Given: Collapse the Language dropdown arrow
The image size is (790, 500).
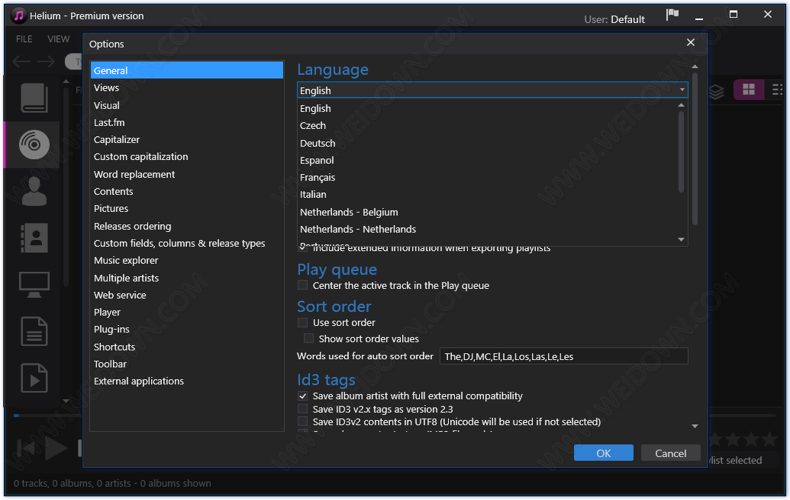Looking at the screenshot, I should [682, 90].
